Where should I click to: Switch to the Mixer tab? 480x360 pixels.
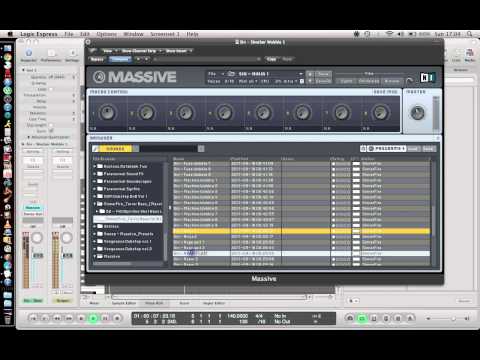tap(94, 303)
